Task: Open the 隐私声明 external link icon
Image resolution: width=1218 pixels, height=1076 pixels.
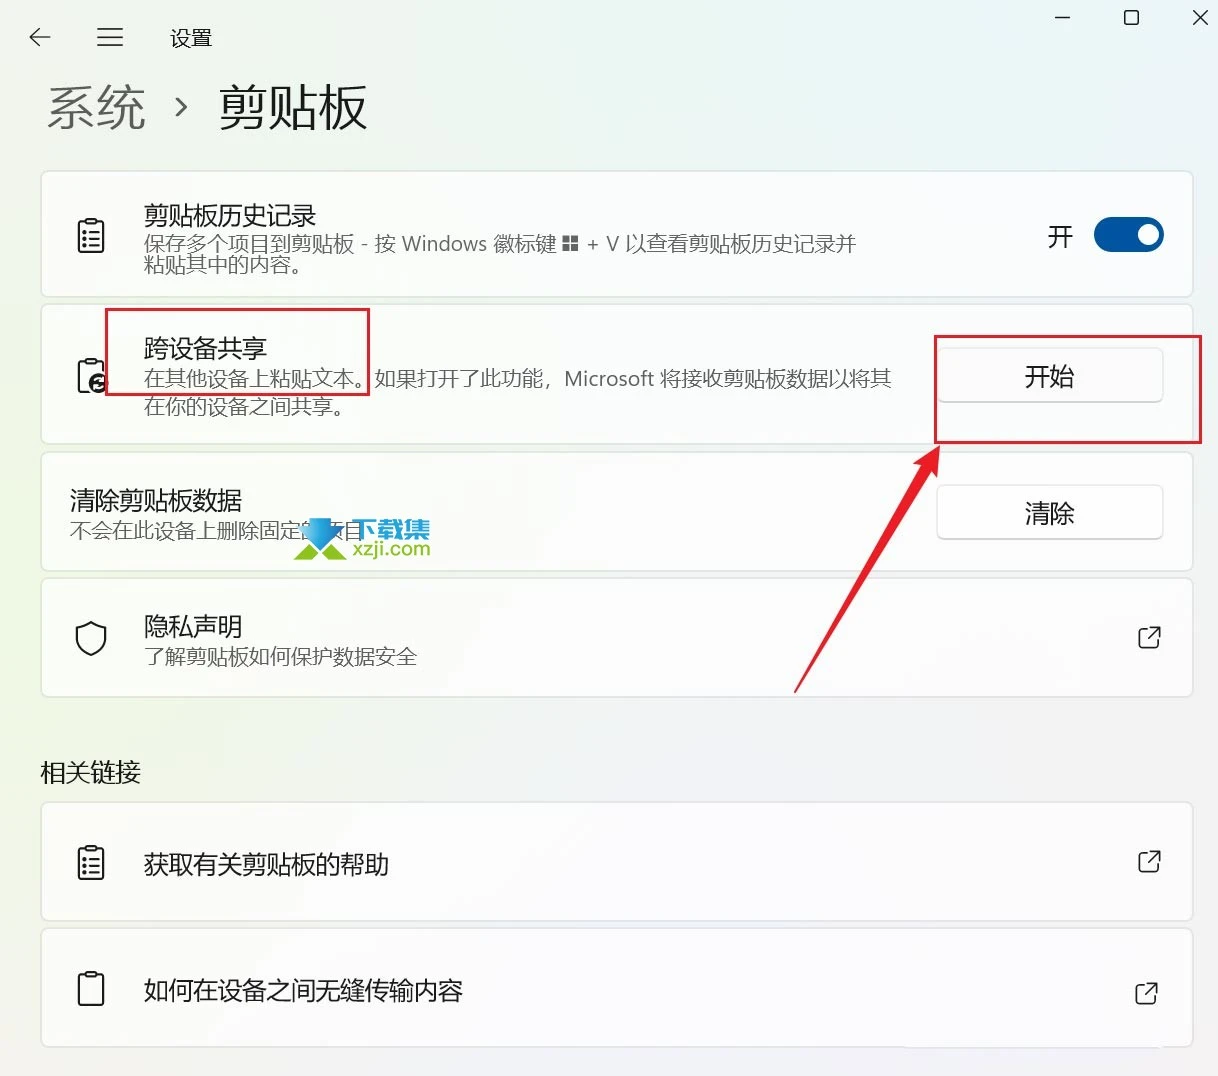Action: (1149, 638)
